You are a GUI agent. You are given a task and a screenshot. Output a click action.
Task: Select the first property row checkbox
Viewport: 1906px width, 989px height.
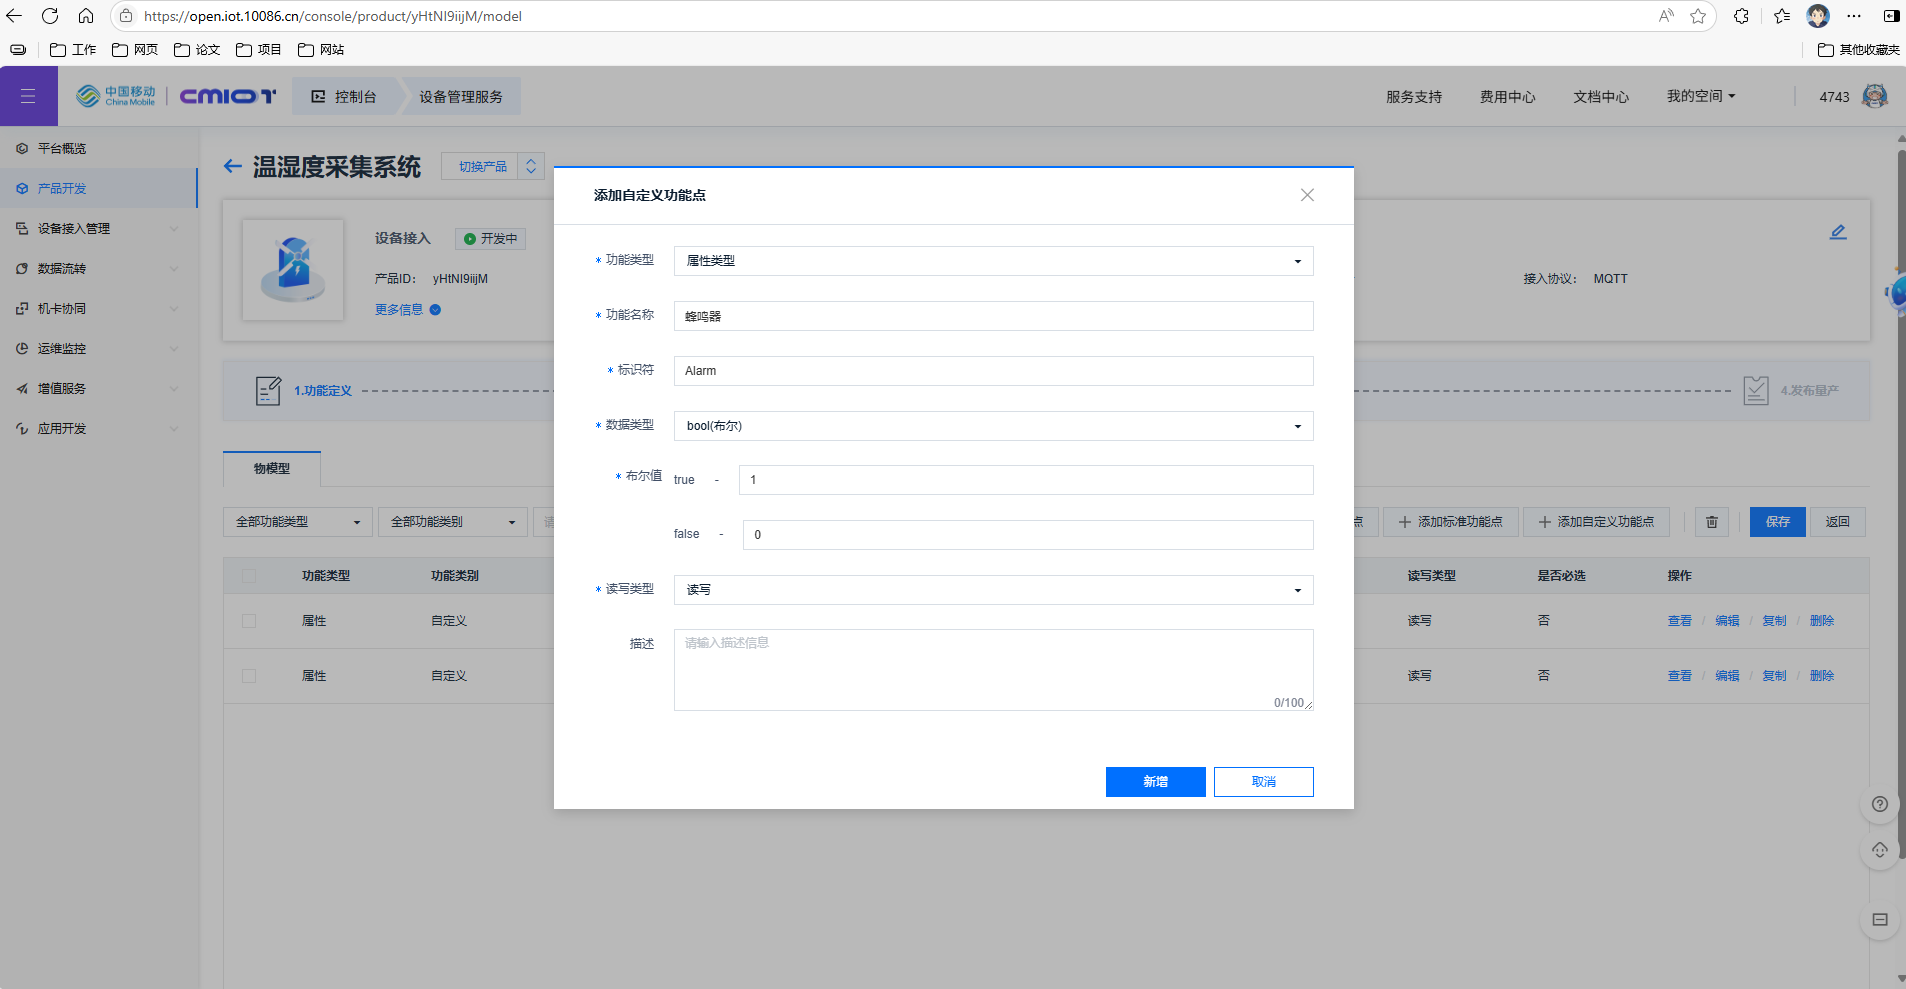[249, 621]
